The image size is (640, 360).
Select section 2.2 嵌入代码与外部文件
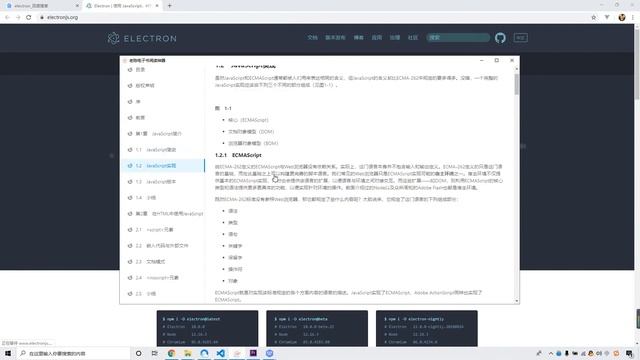tap(163, 245)
